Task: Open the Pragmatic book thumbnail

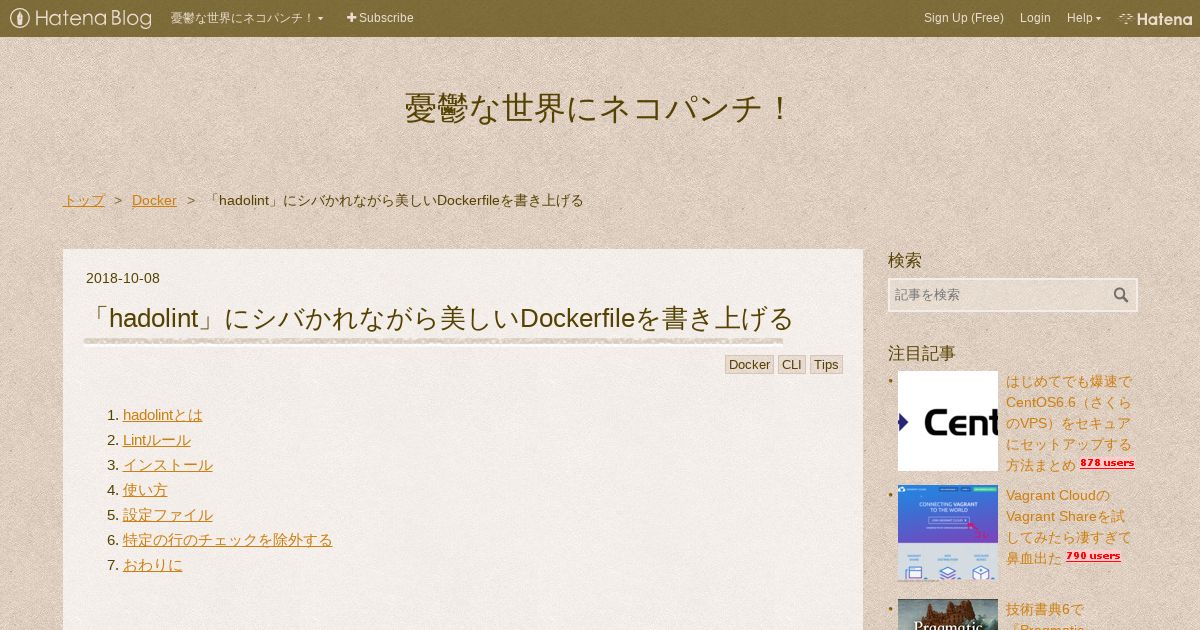Action: (948, 614)
